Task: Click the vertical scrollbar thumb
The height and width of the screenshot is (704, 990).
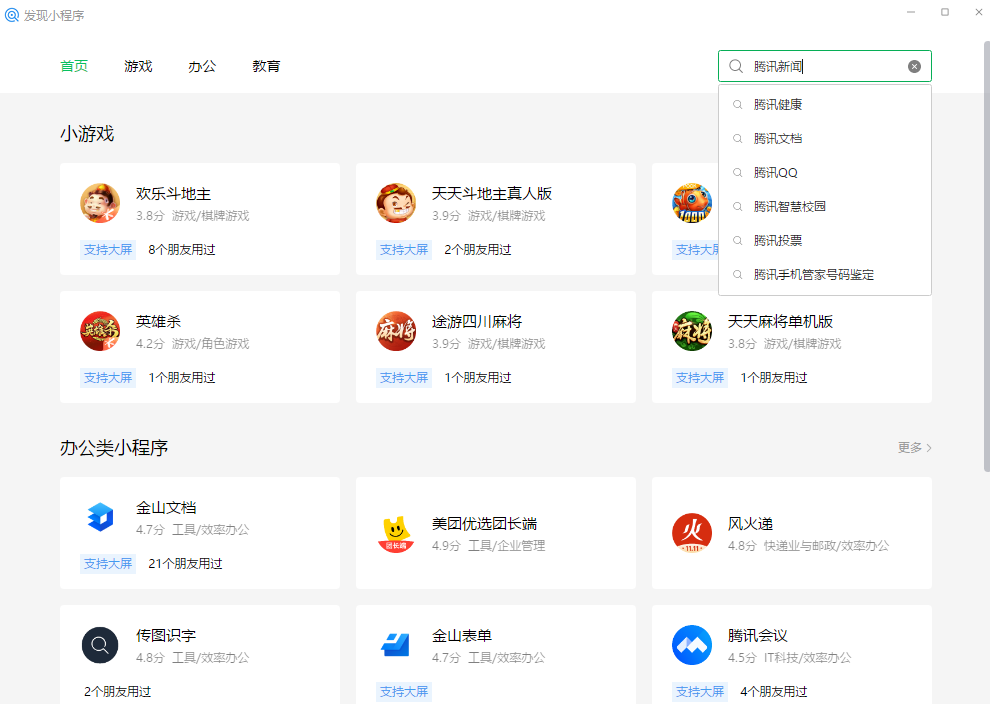Action: click(986, 256)
